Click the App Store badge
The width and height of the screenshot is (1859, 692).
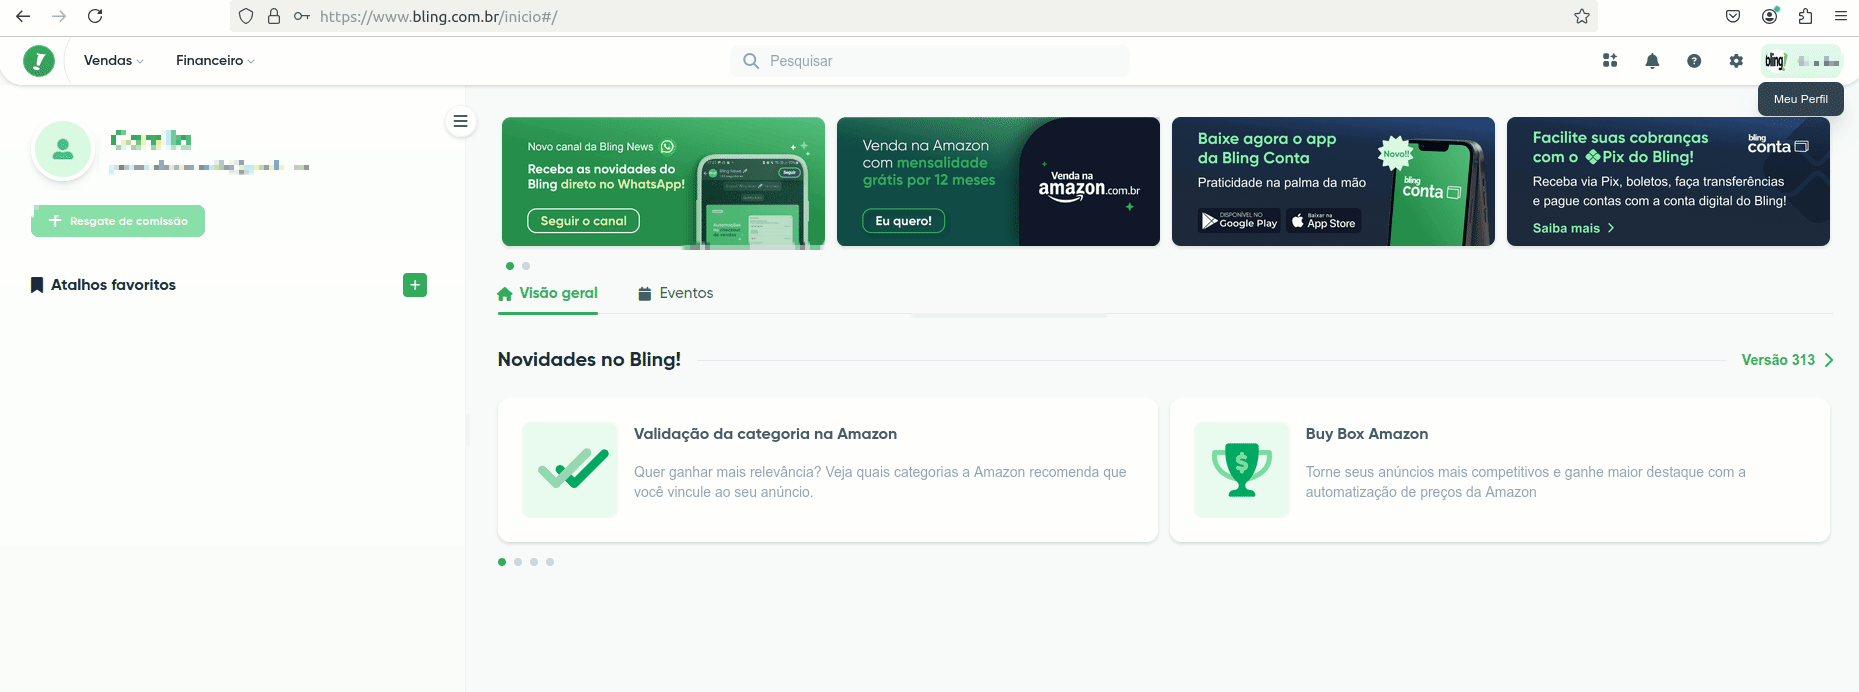tap(1324, 221)
